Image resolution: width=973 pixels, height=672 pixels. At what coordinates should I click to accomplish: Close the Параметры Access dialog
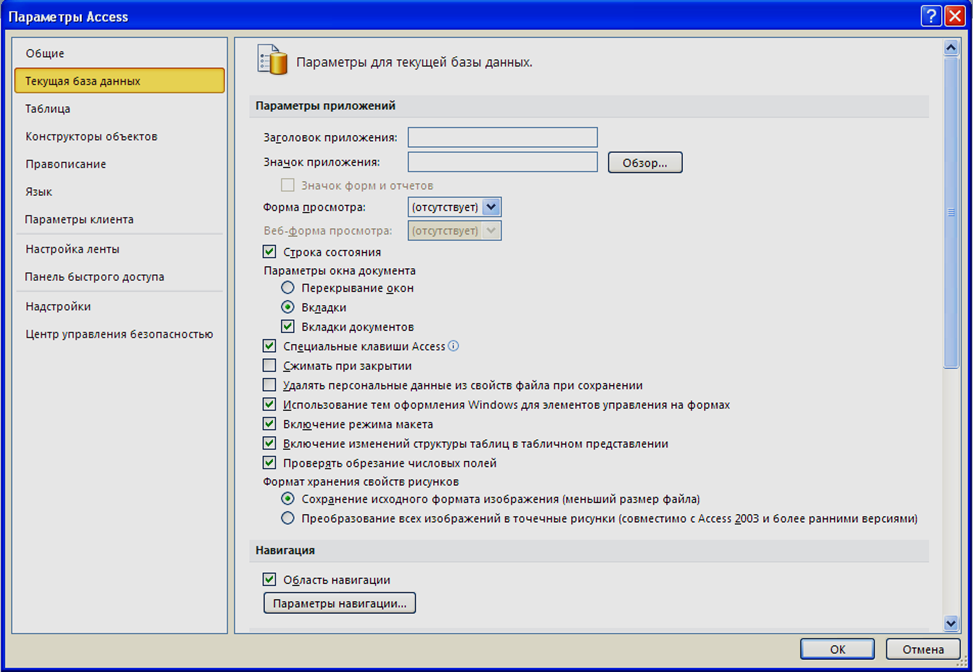pyautogui.click(x=954, y=16)
